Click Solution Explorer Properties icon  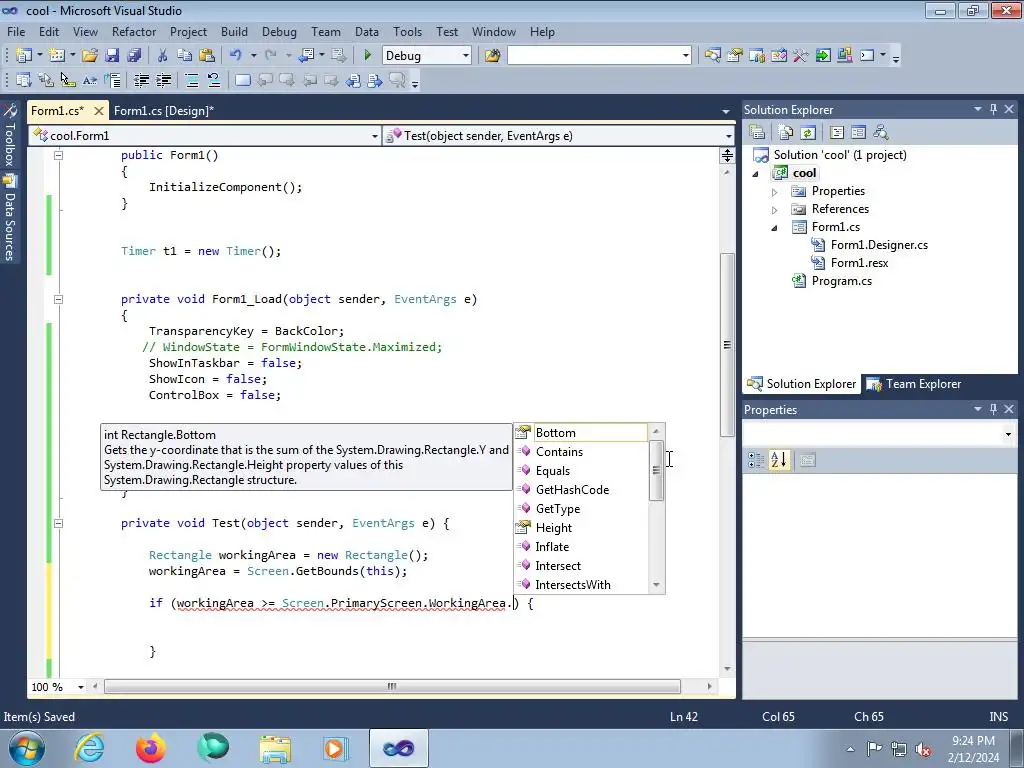coord(758,133)
